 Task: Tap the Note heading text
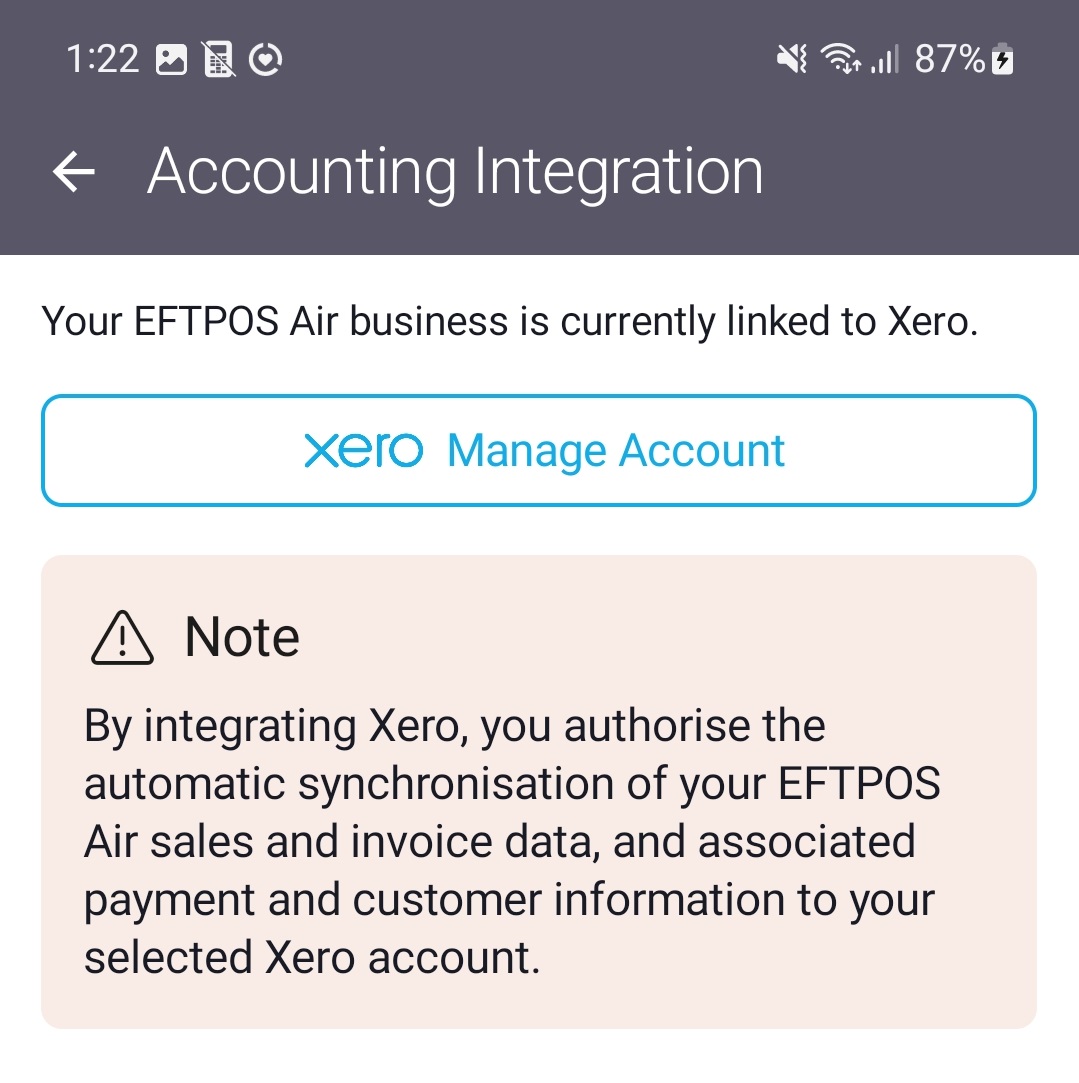coord(242,637)
